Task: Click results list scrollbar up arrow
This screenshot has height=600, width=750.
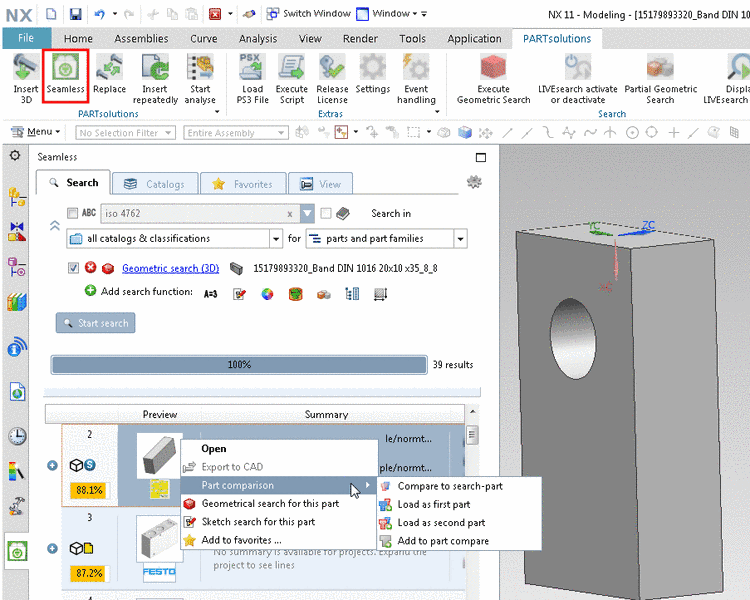Action: (x=472, y=411)
